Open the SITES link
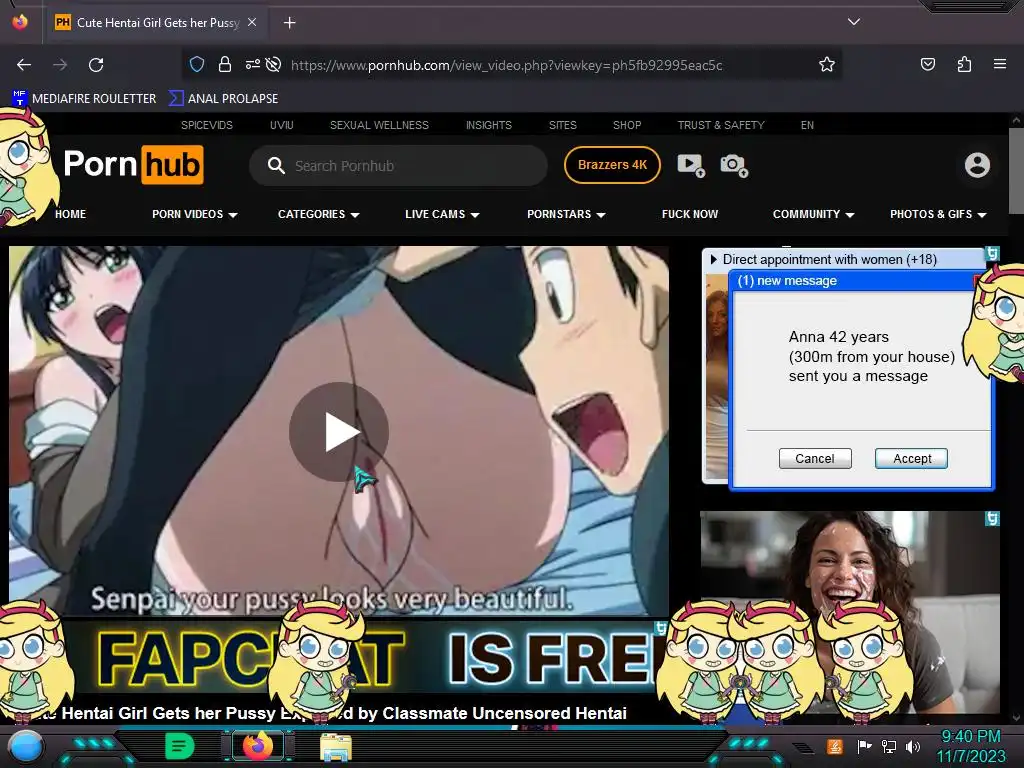 563,125
